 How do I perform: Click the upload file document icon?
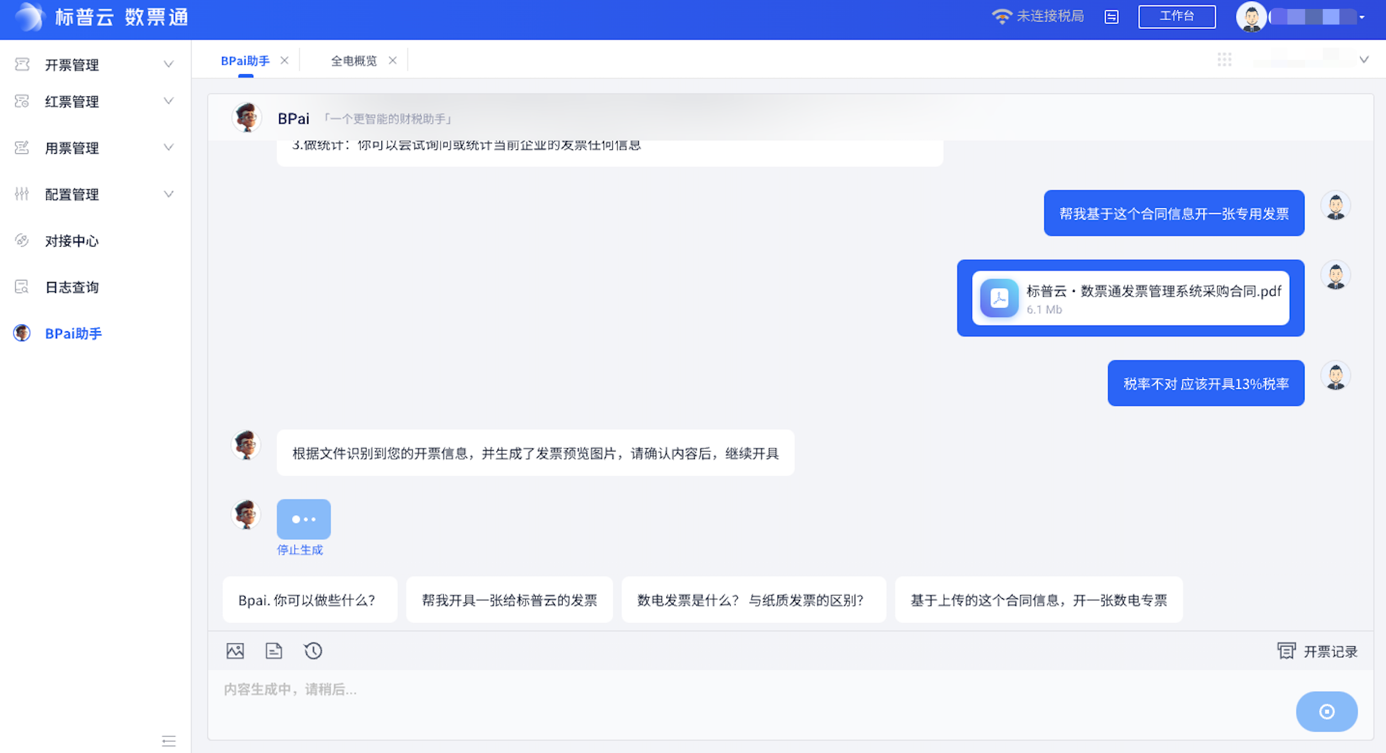click(x=274, y=651)
